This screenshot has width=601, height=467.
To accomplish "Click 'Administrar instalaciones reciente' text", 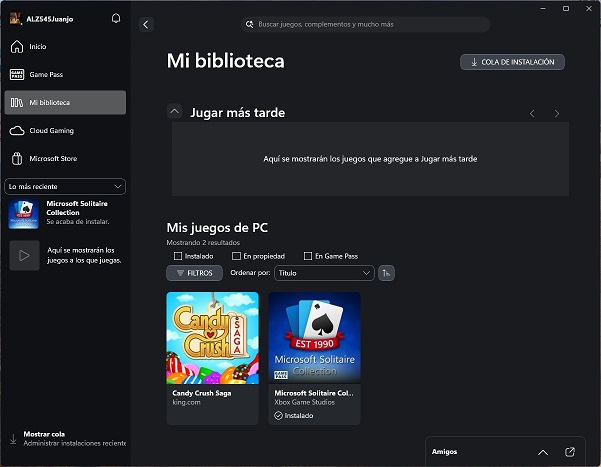I will (x=74, y=443).
